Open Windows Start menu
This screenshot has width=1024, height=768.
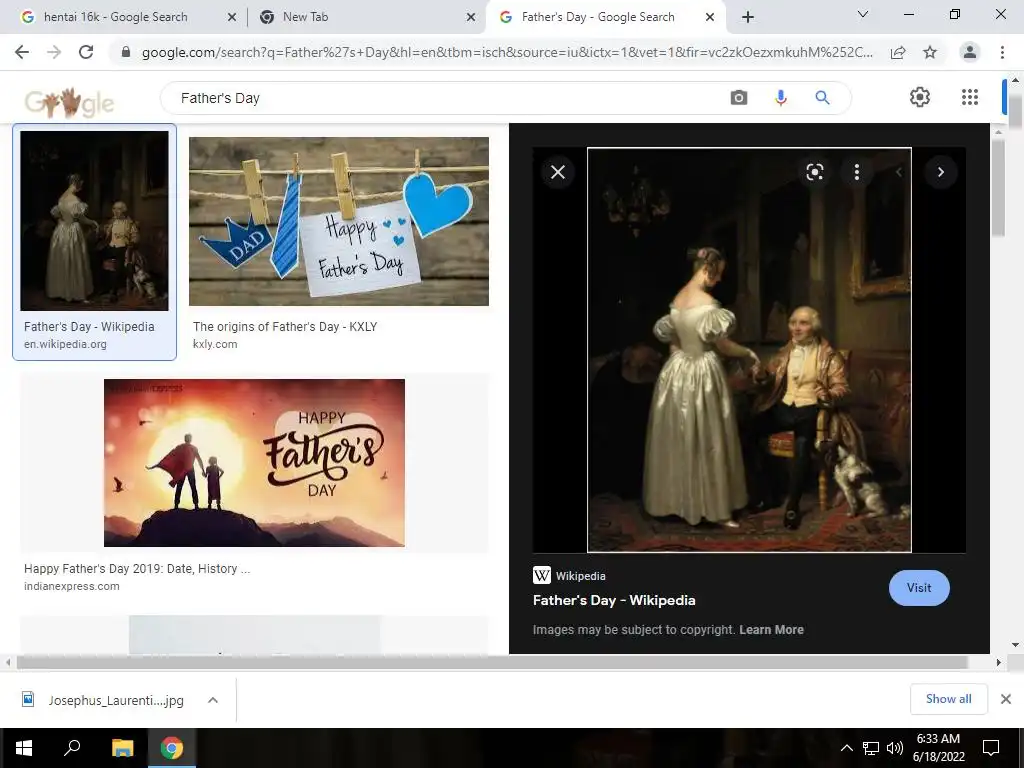pyautogui.click(x=24, y=748)
